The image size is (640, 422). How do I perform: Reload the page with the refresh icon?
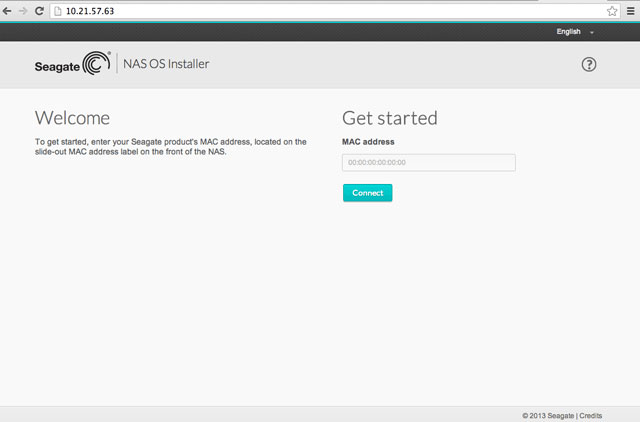click(x=39, y=10)
